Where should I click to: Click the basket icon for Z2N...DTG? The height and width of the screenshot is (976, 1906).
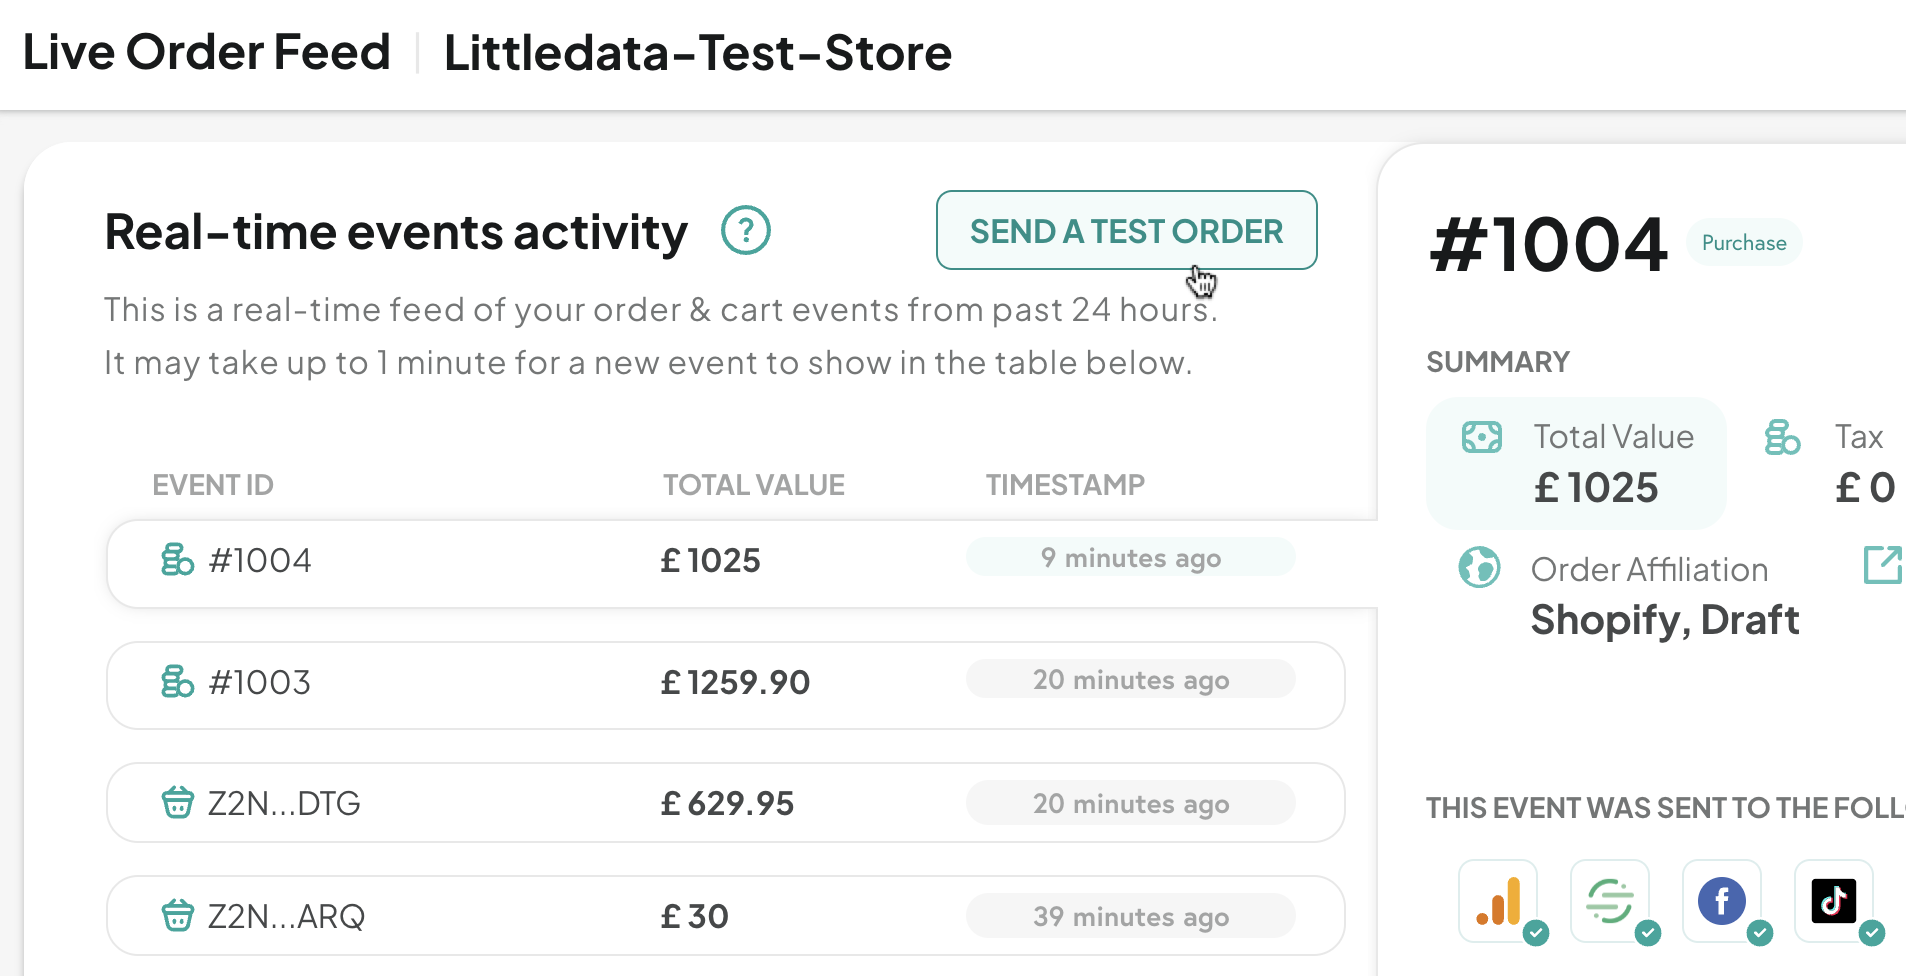pyautogui.click(x=178, y=802)
